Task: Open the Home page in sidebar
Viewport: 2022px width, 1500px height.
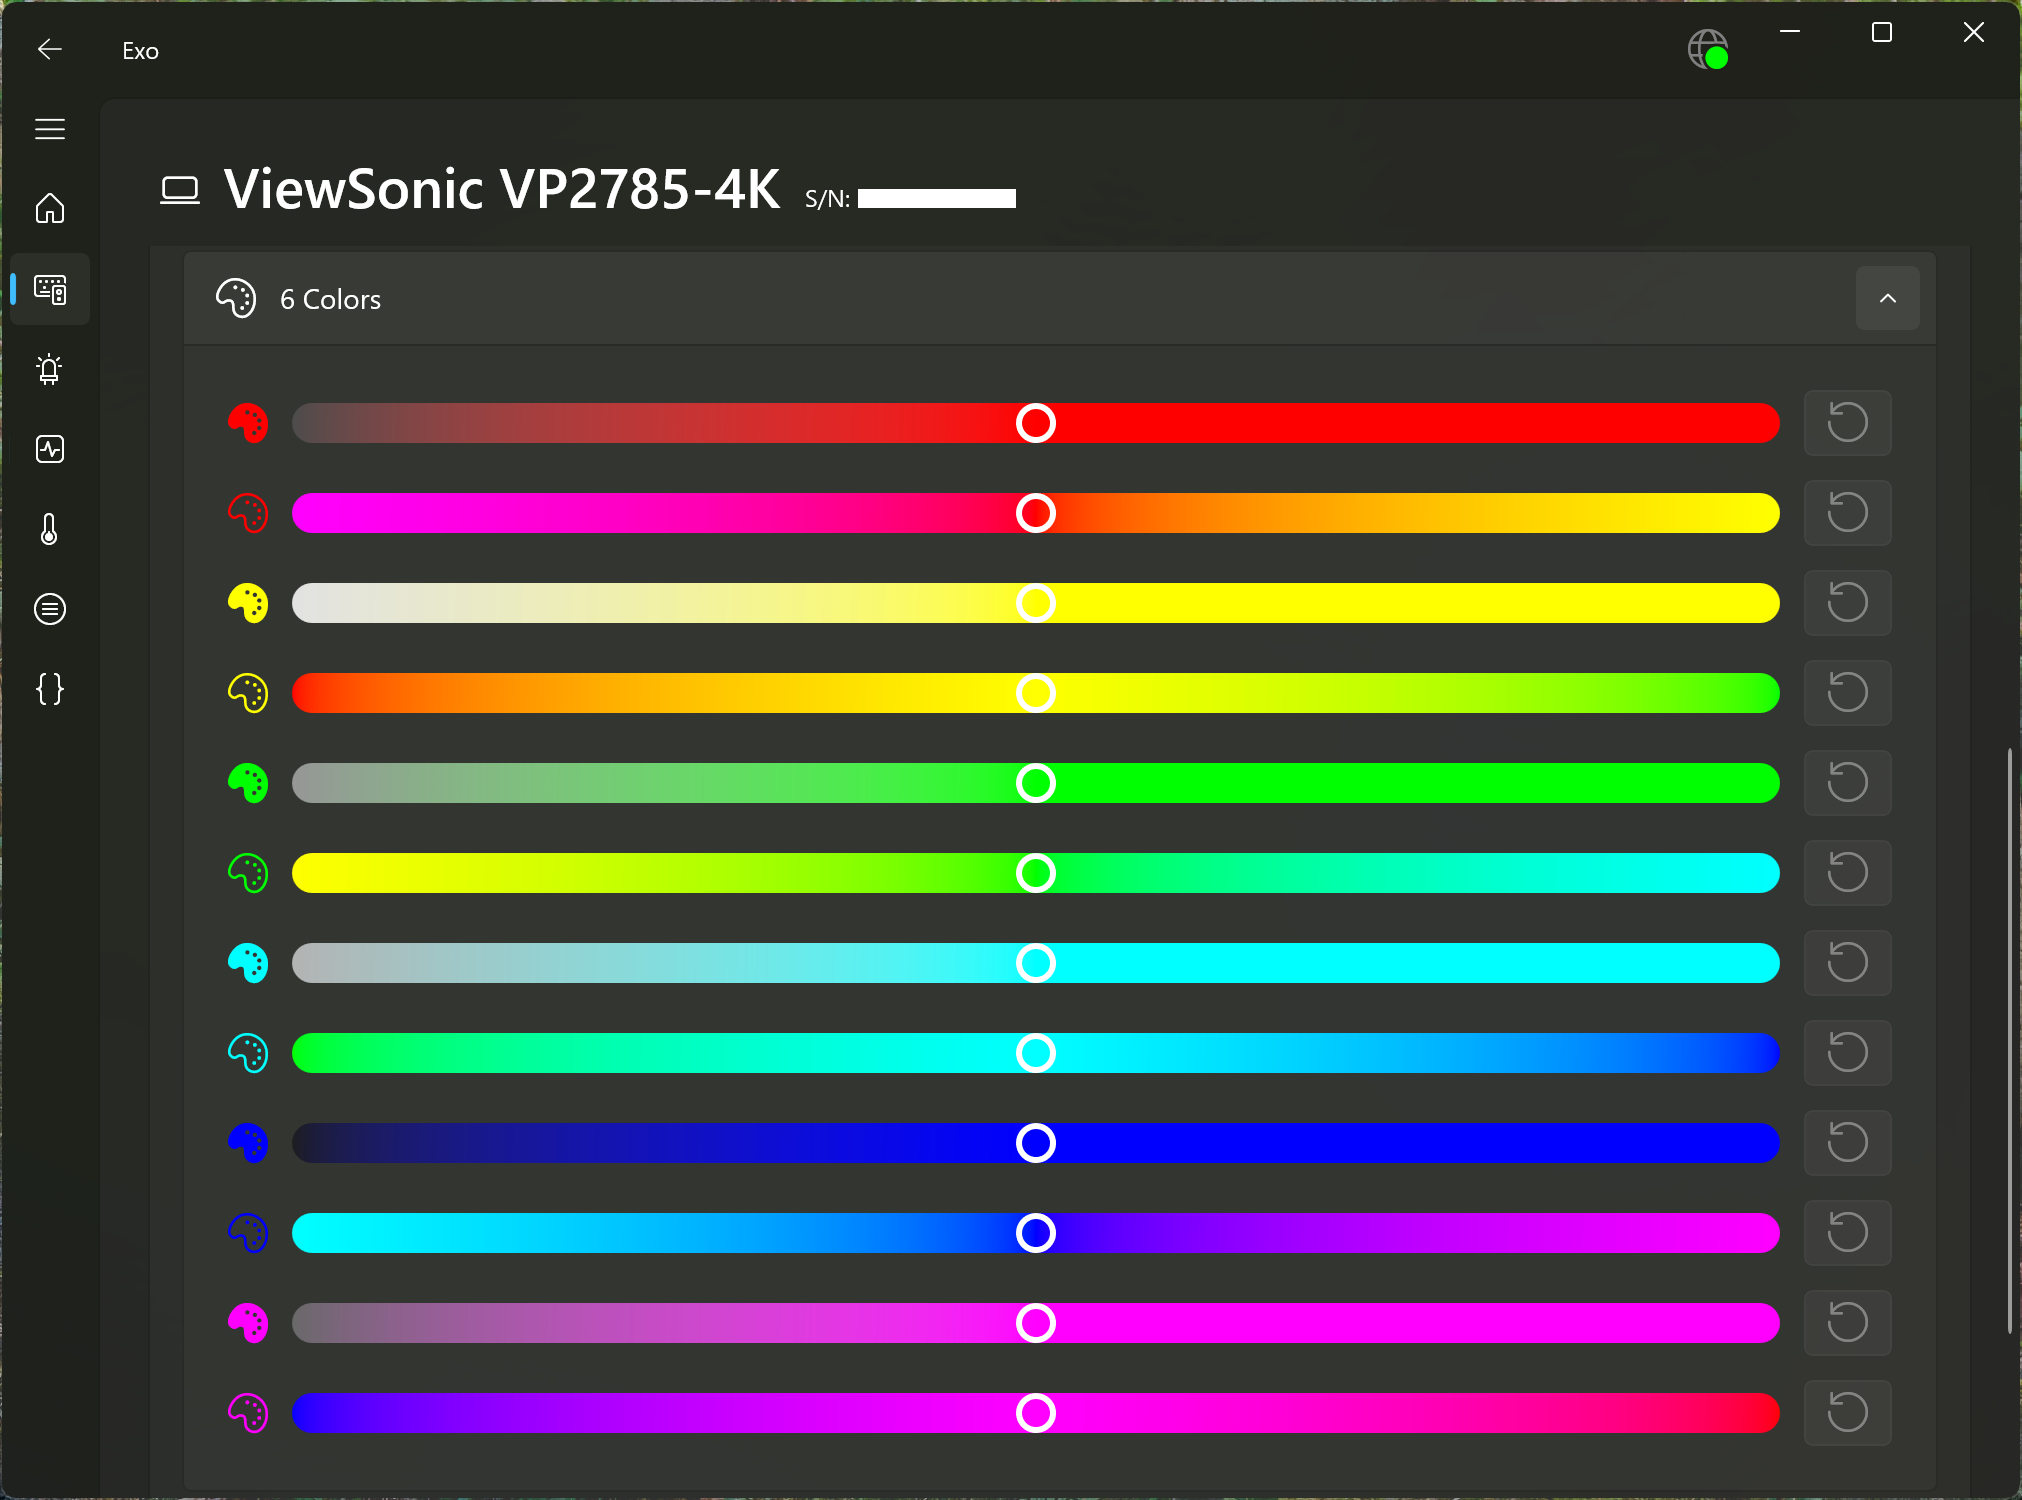Action: (x=49, y=208)
